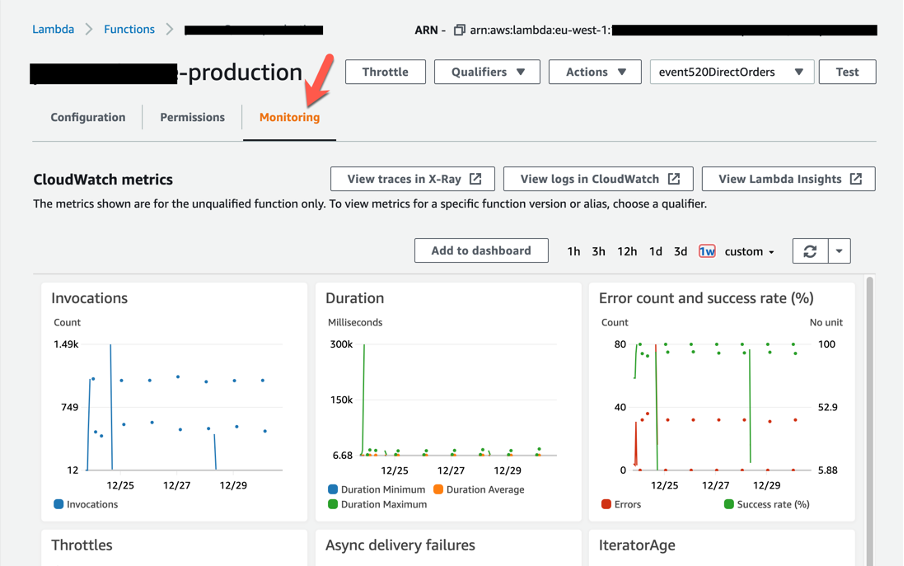This screenshot has height=566, width=904.
Task: Click external link icon on View traces in X-Ray
Action: (475, 179)
